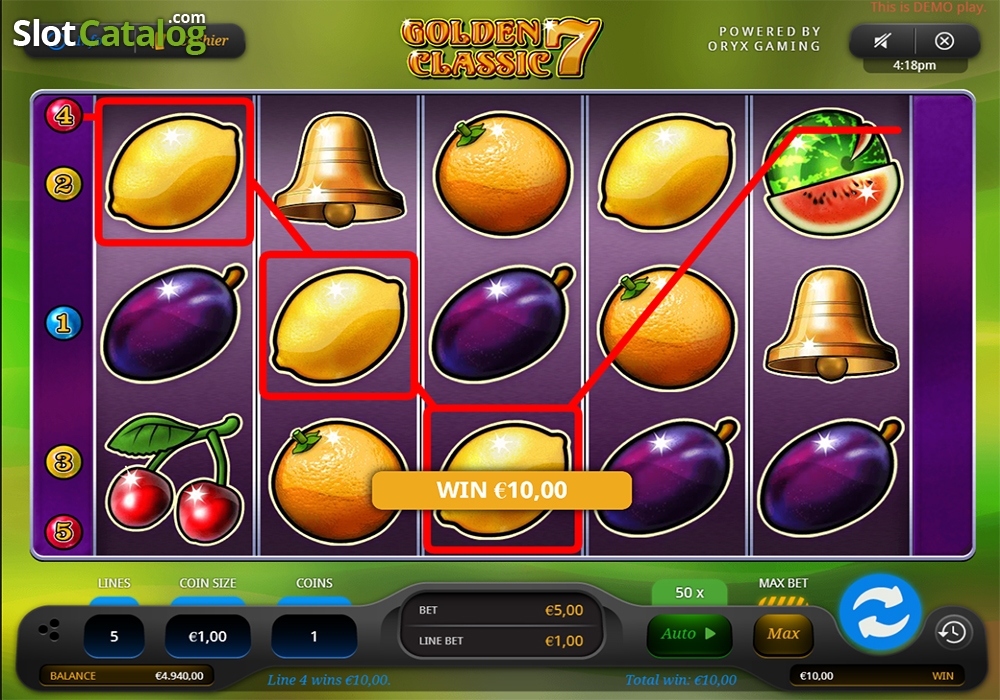Select payline number 3 indicator
This screenshot has height=700, width=1000.
(x=63, y=461)
